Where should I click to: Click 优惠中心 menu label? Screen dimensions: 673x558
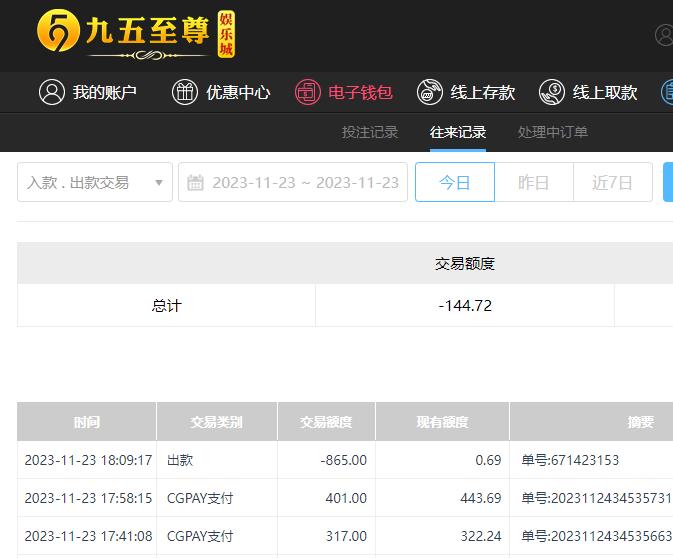point(238,92)
